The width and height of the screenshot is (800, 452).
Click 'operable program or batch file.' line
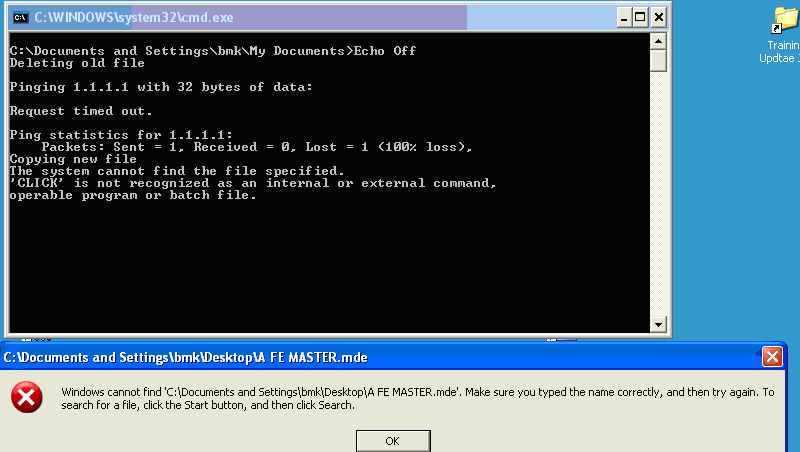pos(133,195)
